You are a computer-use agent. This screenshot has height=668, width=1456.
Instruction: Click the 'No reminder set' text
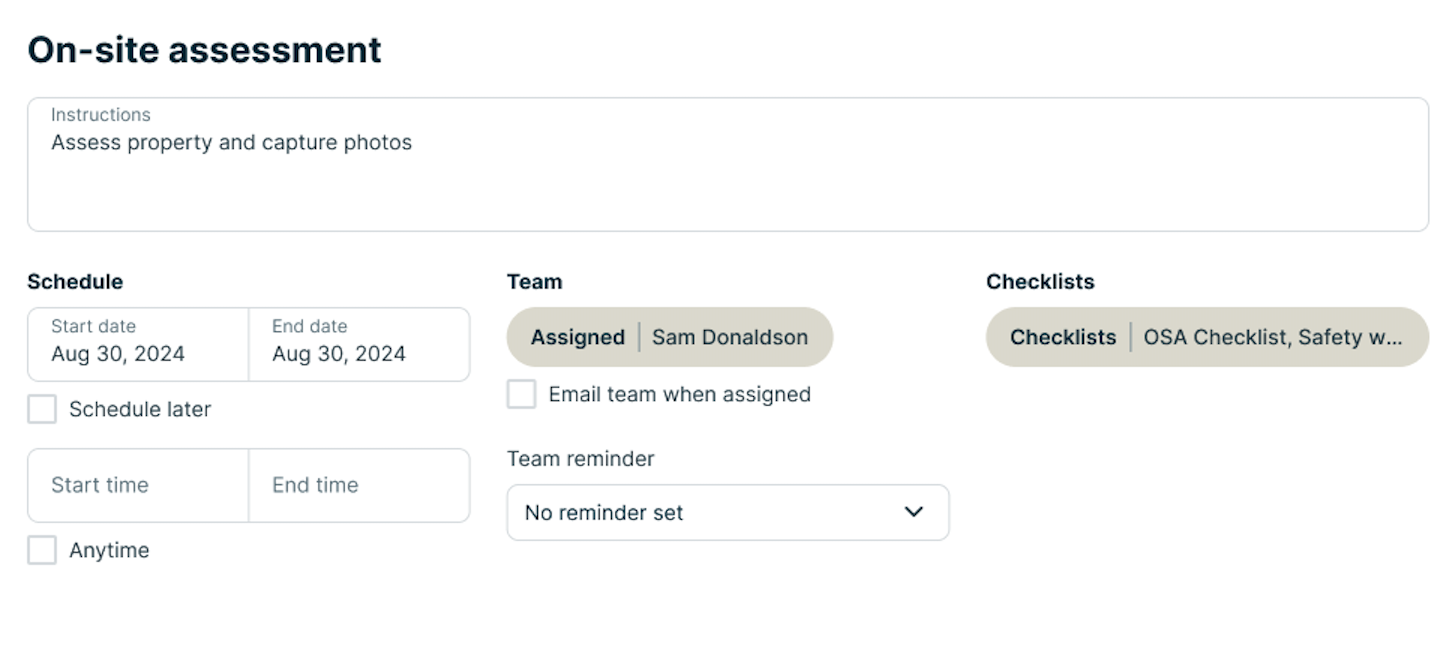[604, 512]
